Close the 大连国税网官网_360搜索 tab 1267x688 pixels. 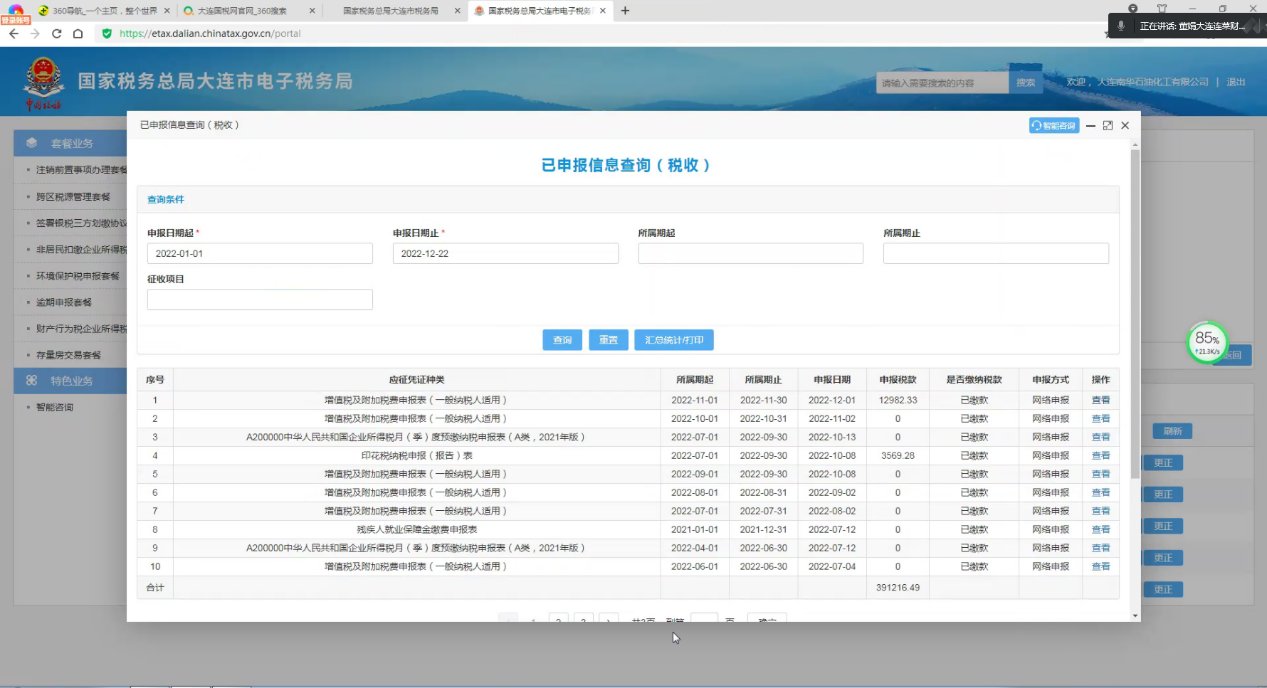[312, 11]
